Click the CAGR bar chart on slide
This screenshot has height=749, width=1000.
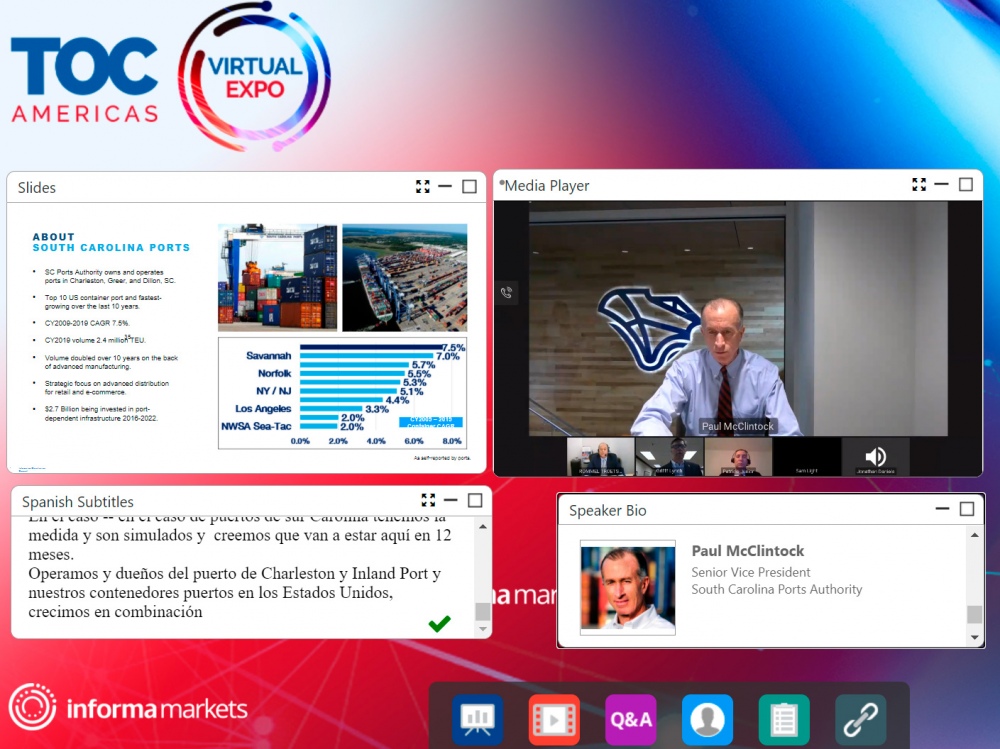tap(342, 393)
